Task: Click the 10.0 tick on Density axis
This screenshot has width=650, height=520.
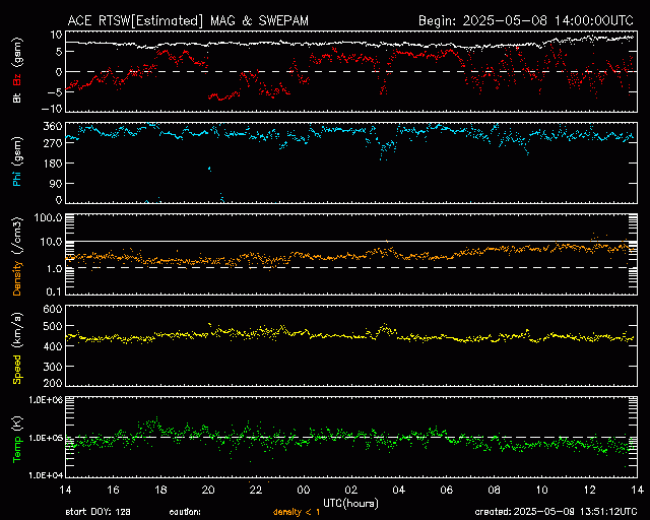Action: [51, 241]
